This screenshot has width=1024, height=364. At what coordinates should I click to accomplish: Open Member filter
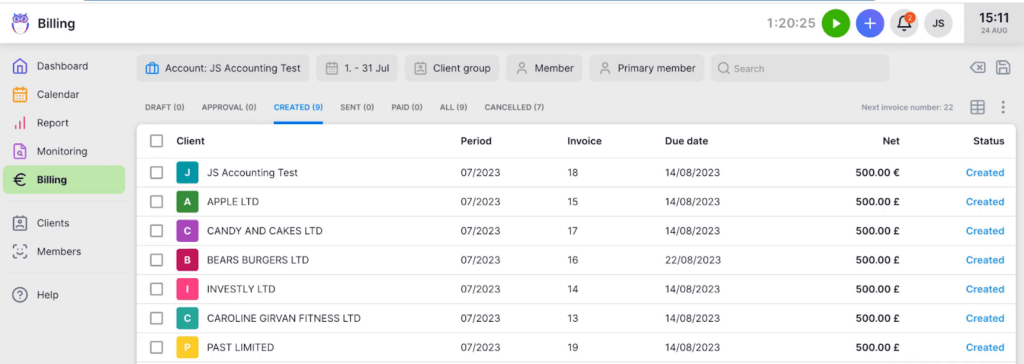pyautogui.click(x=545, y=68)
